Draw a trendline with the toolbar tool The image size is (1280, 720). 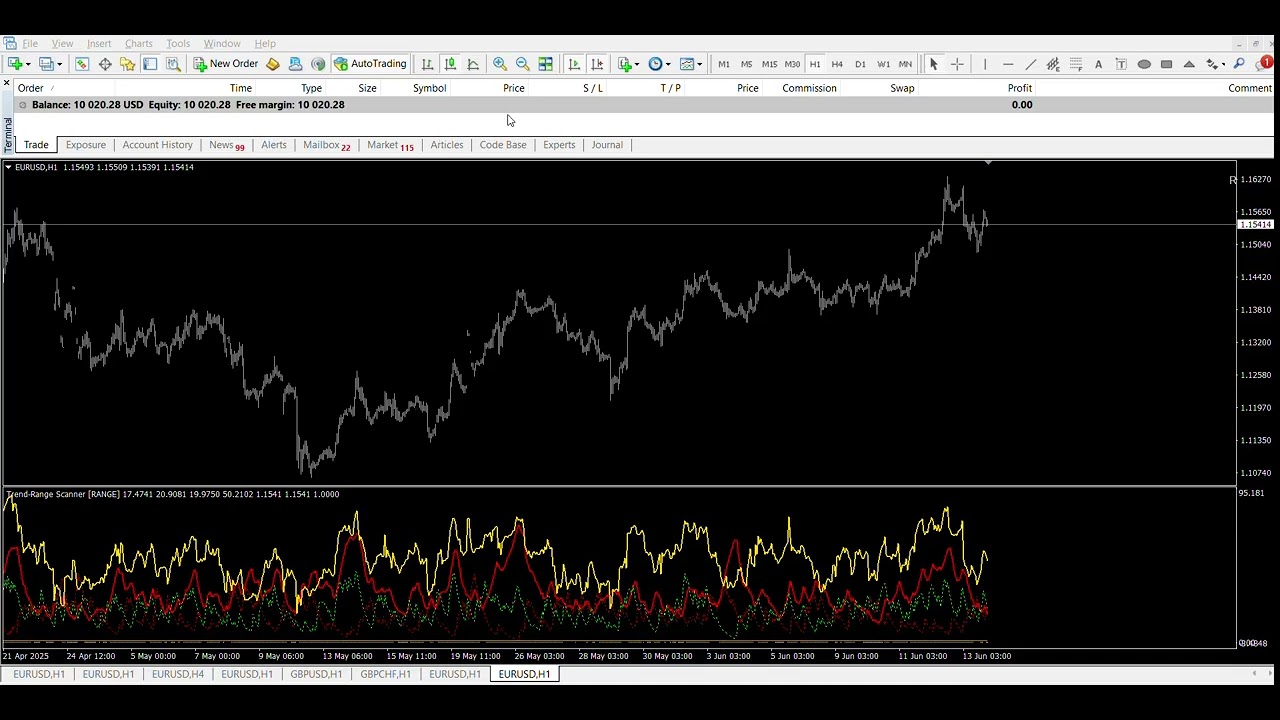pyautogui.click(x=1030, y=64)
